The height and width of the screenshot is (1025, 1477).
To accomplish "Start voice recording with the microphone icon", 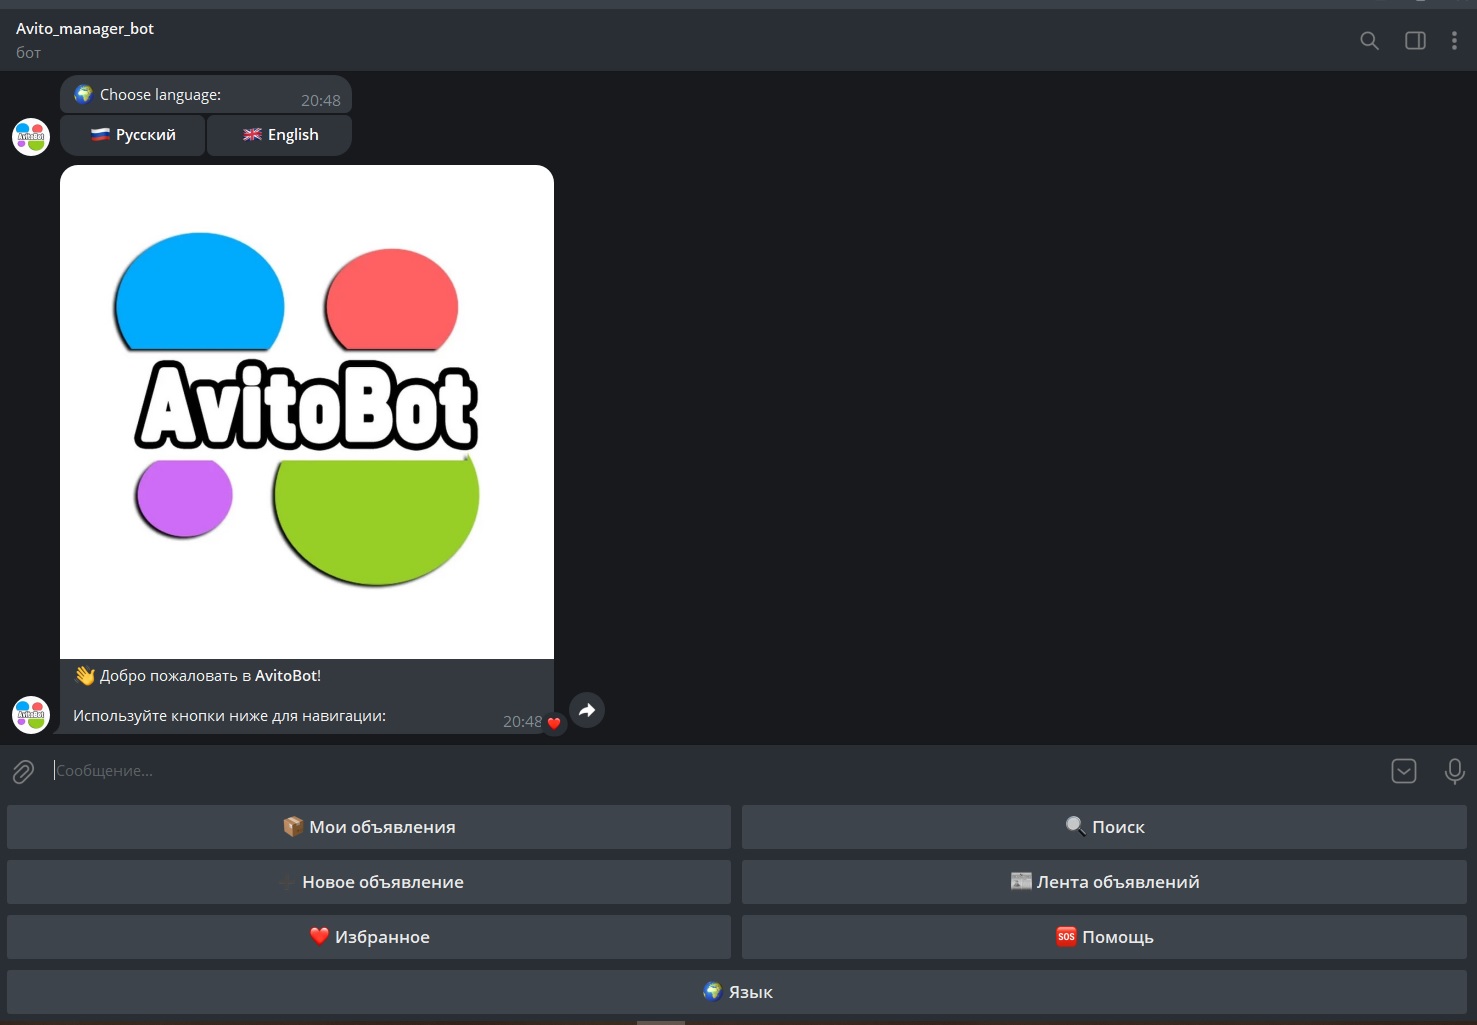I will pos(1455,771).
